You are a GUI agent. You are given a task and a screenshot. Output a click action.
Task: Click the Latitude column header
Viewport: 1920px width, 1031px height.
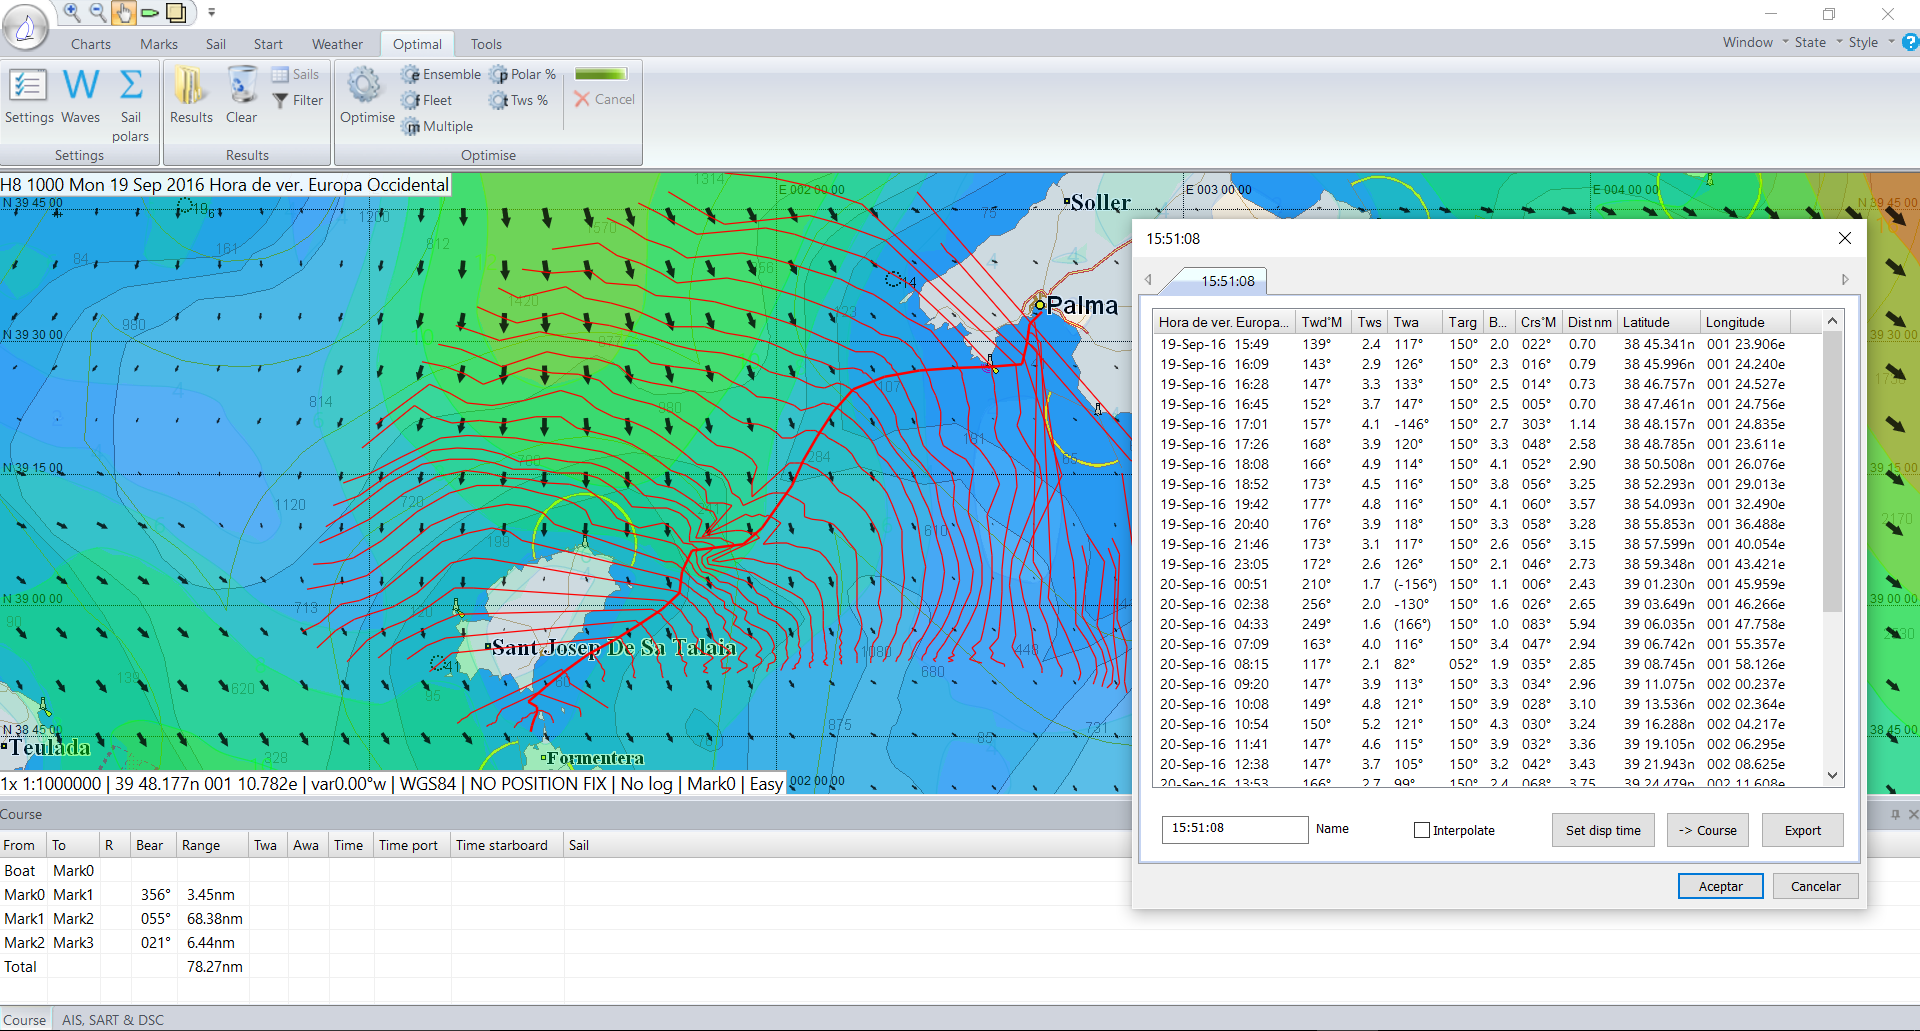point(1659,322)
